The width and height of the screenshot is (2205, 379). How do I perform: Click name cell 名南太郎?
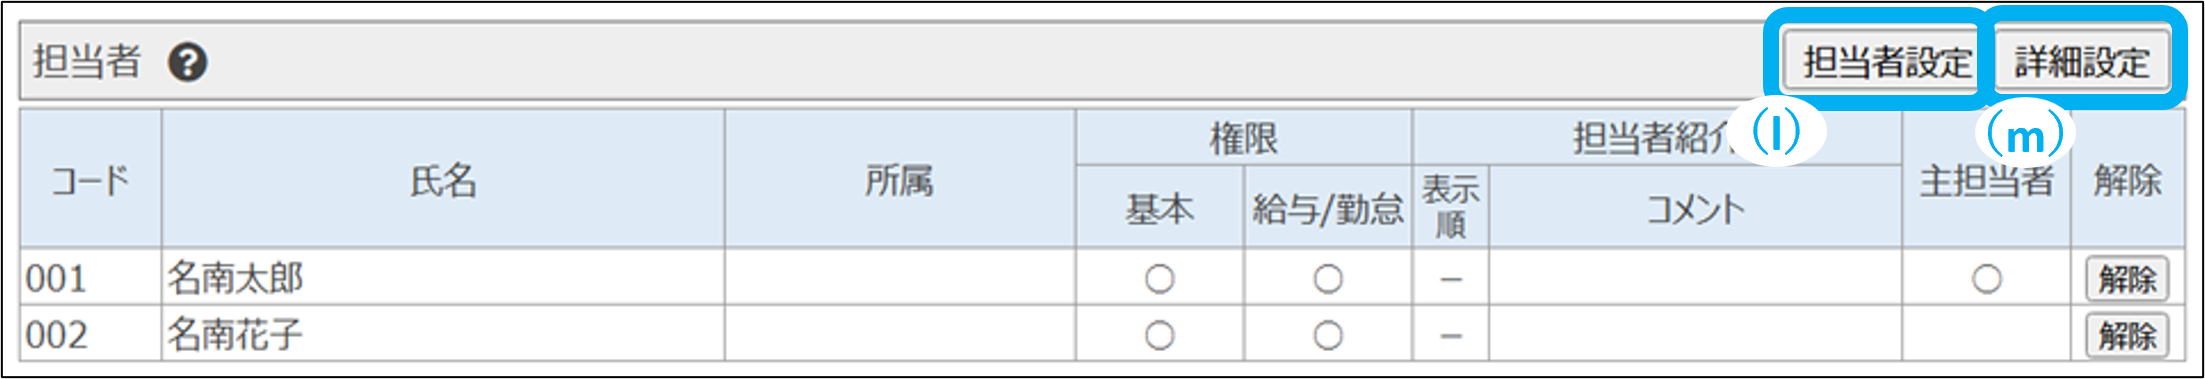click(x=443, y=278)
